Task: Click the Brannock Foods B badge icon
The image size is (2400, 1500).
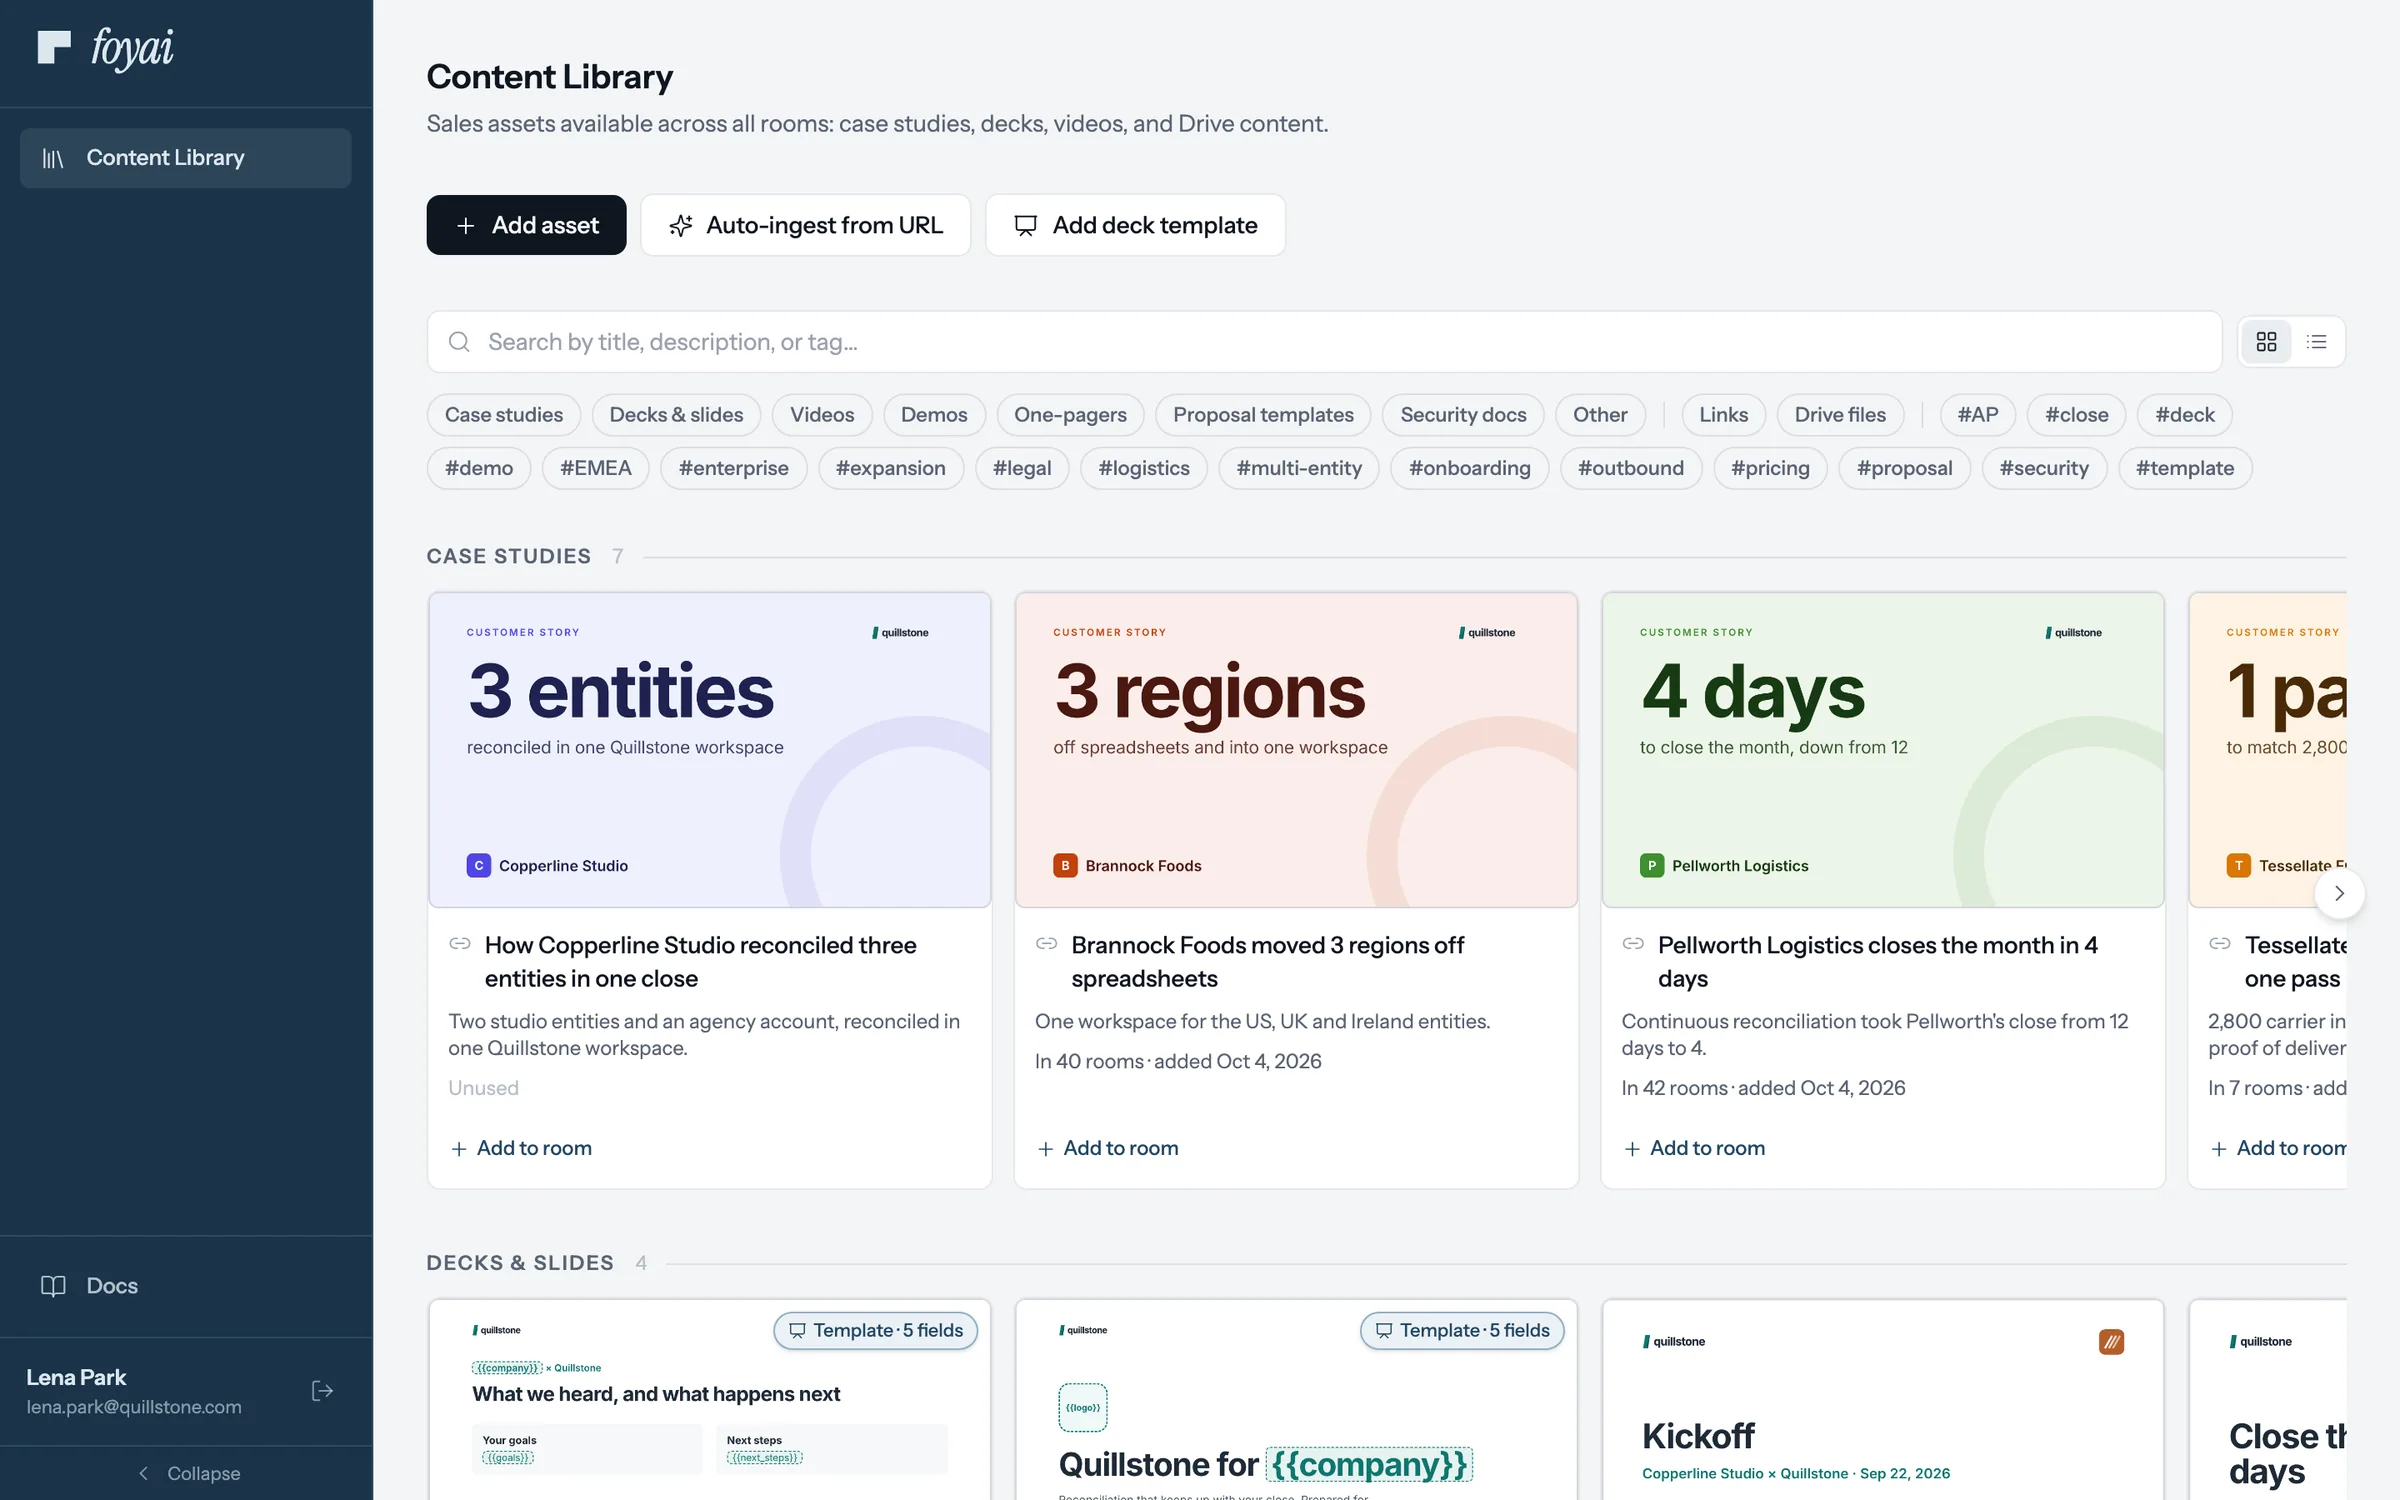Action: click(1065, 865)
